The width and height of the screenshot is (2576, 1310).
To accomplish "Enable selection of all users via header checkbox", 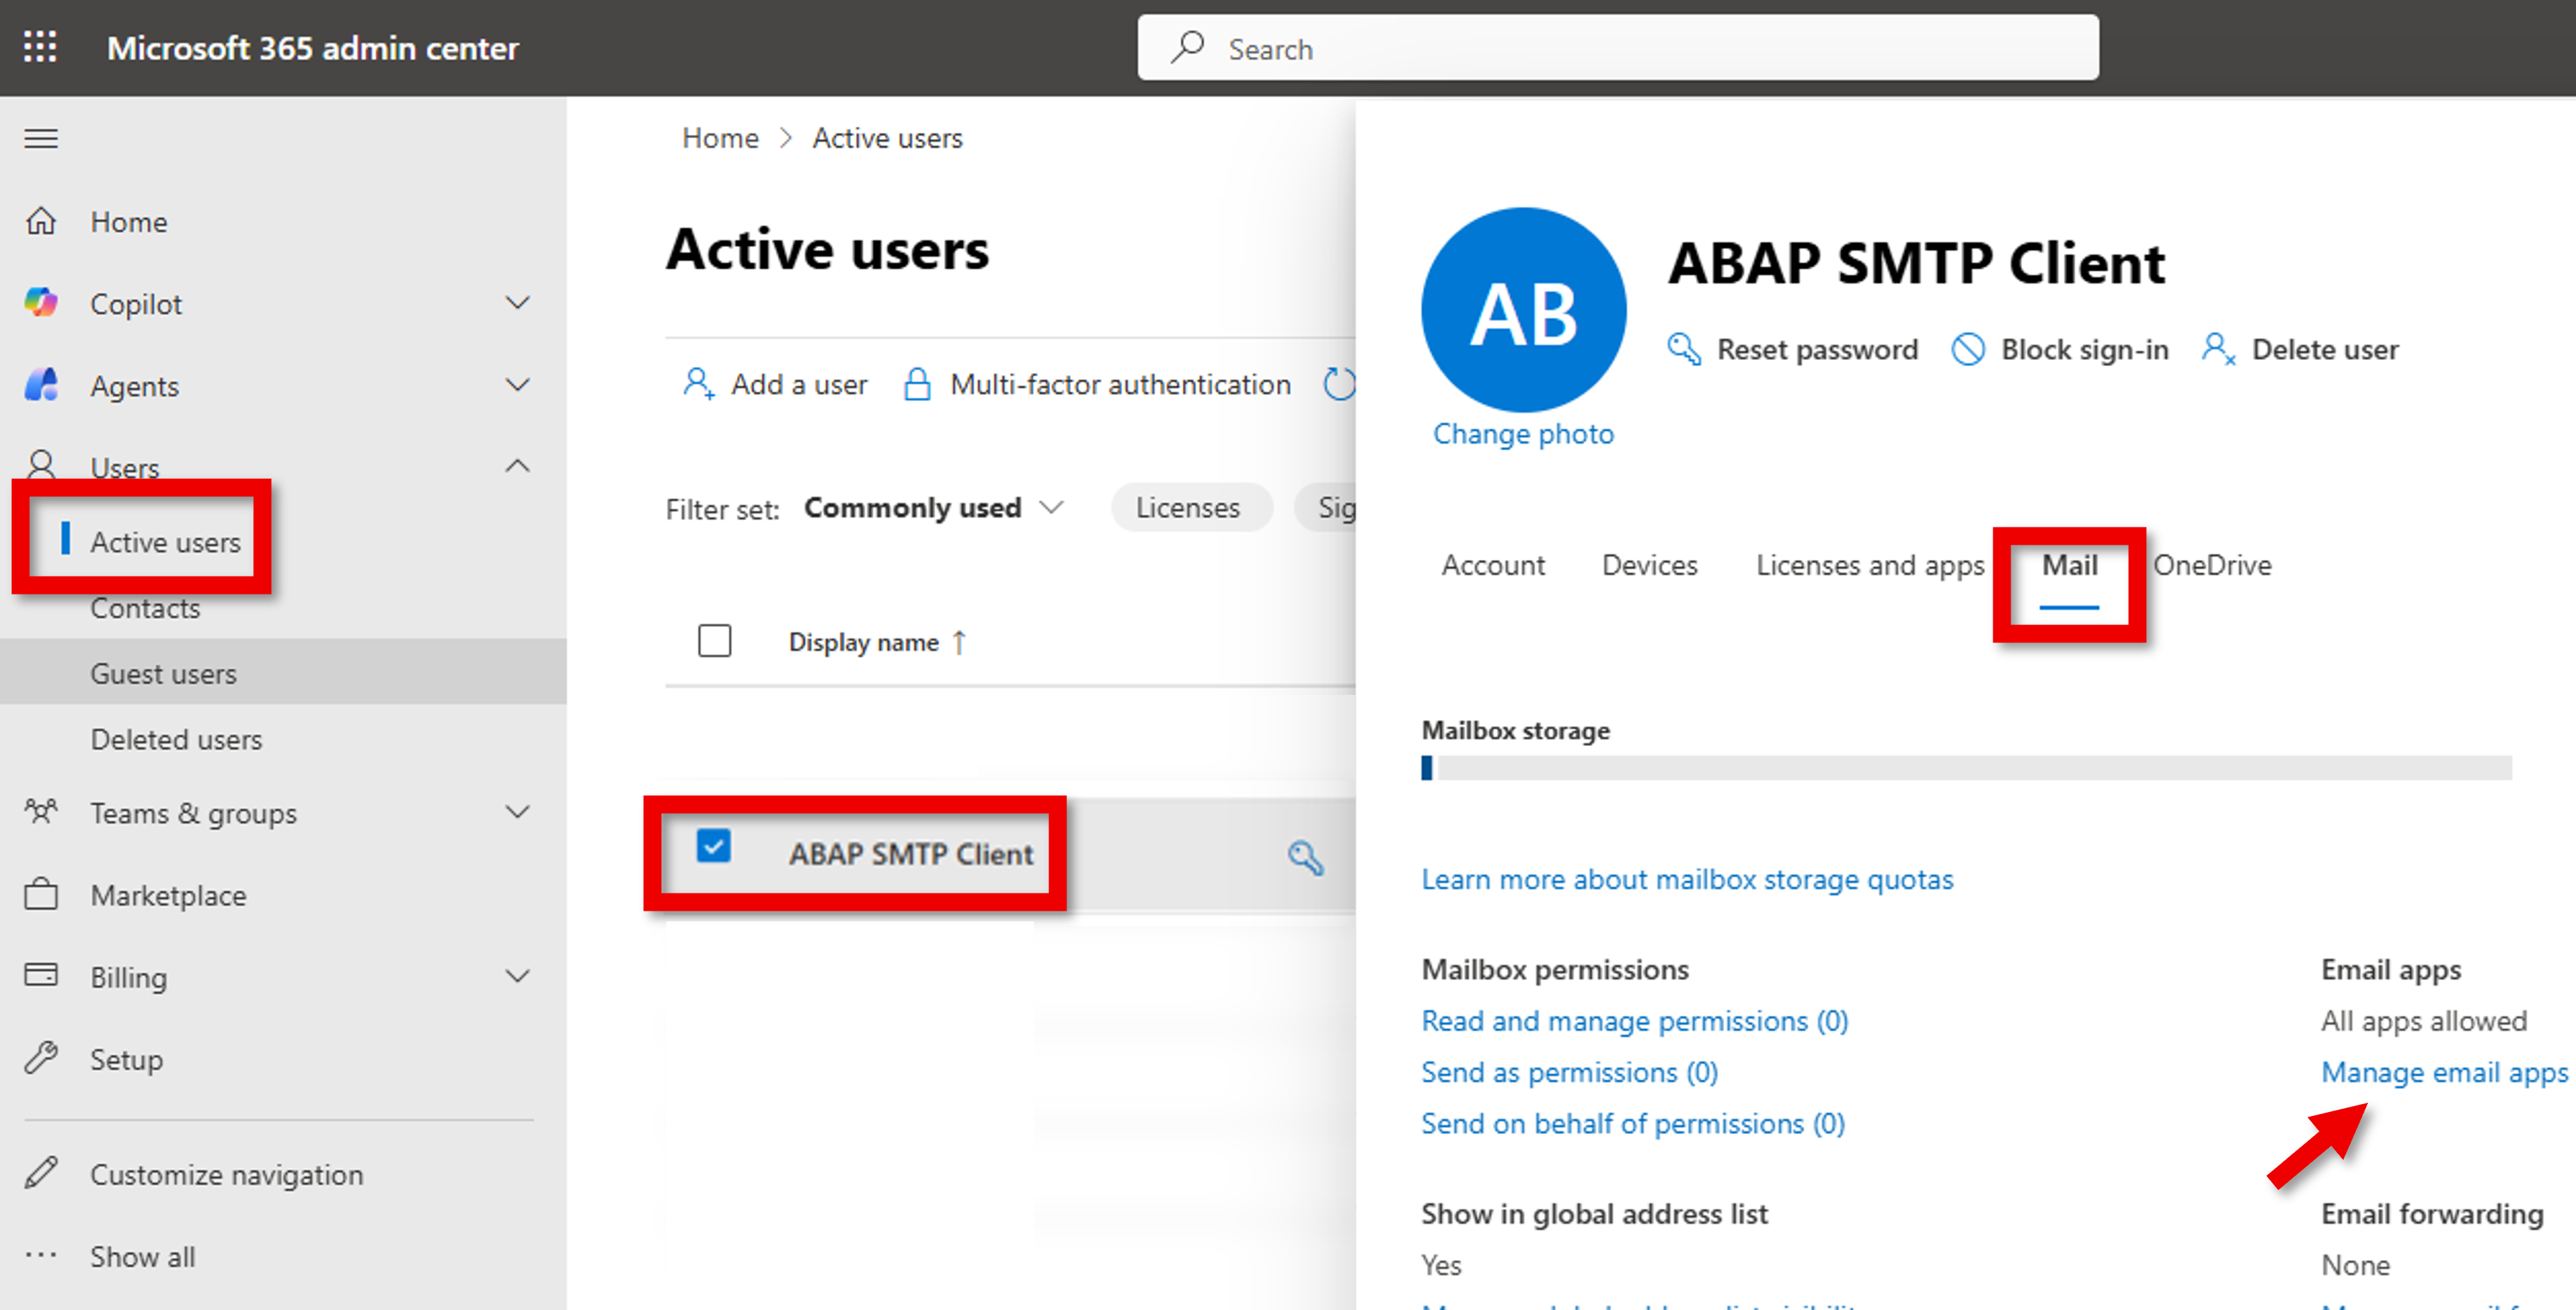I will 714,641.
